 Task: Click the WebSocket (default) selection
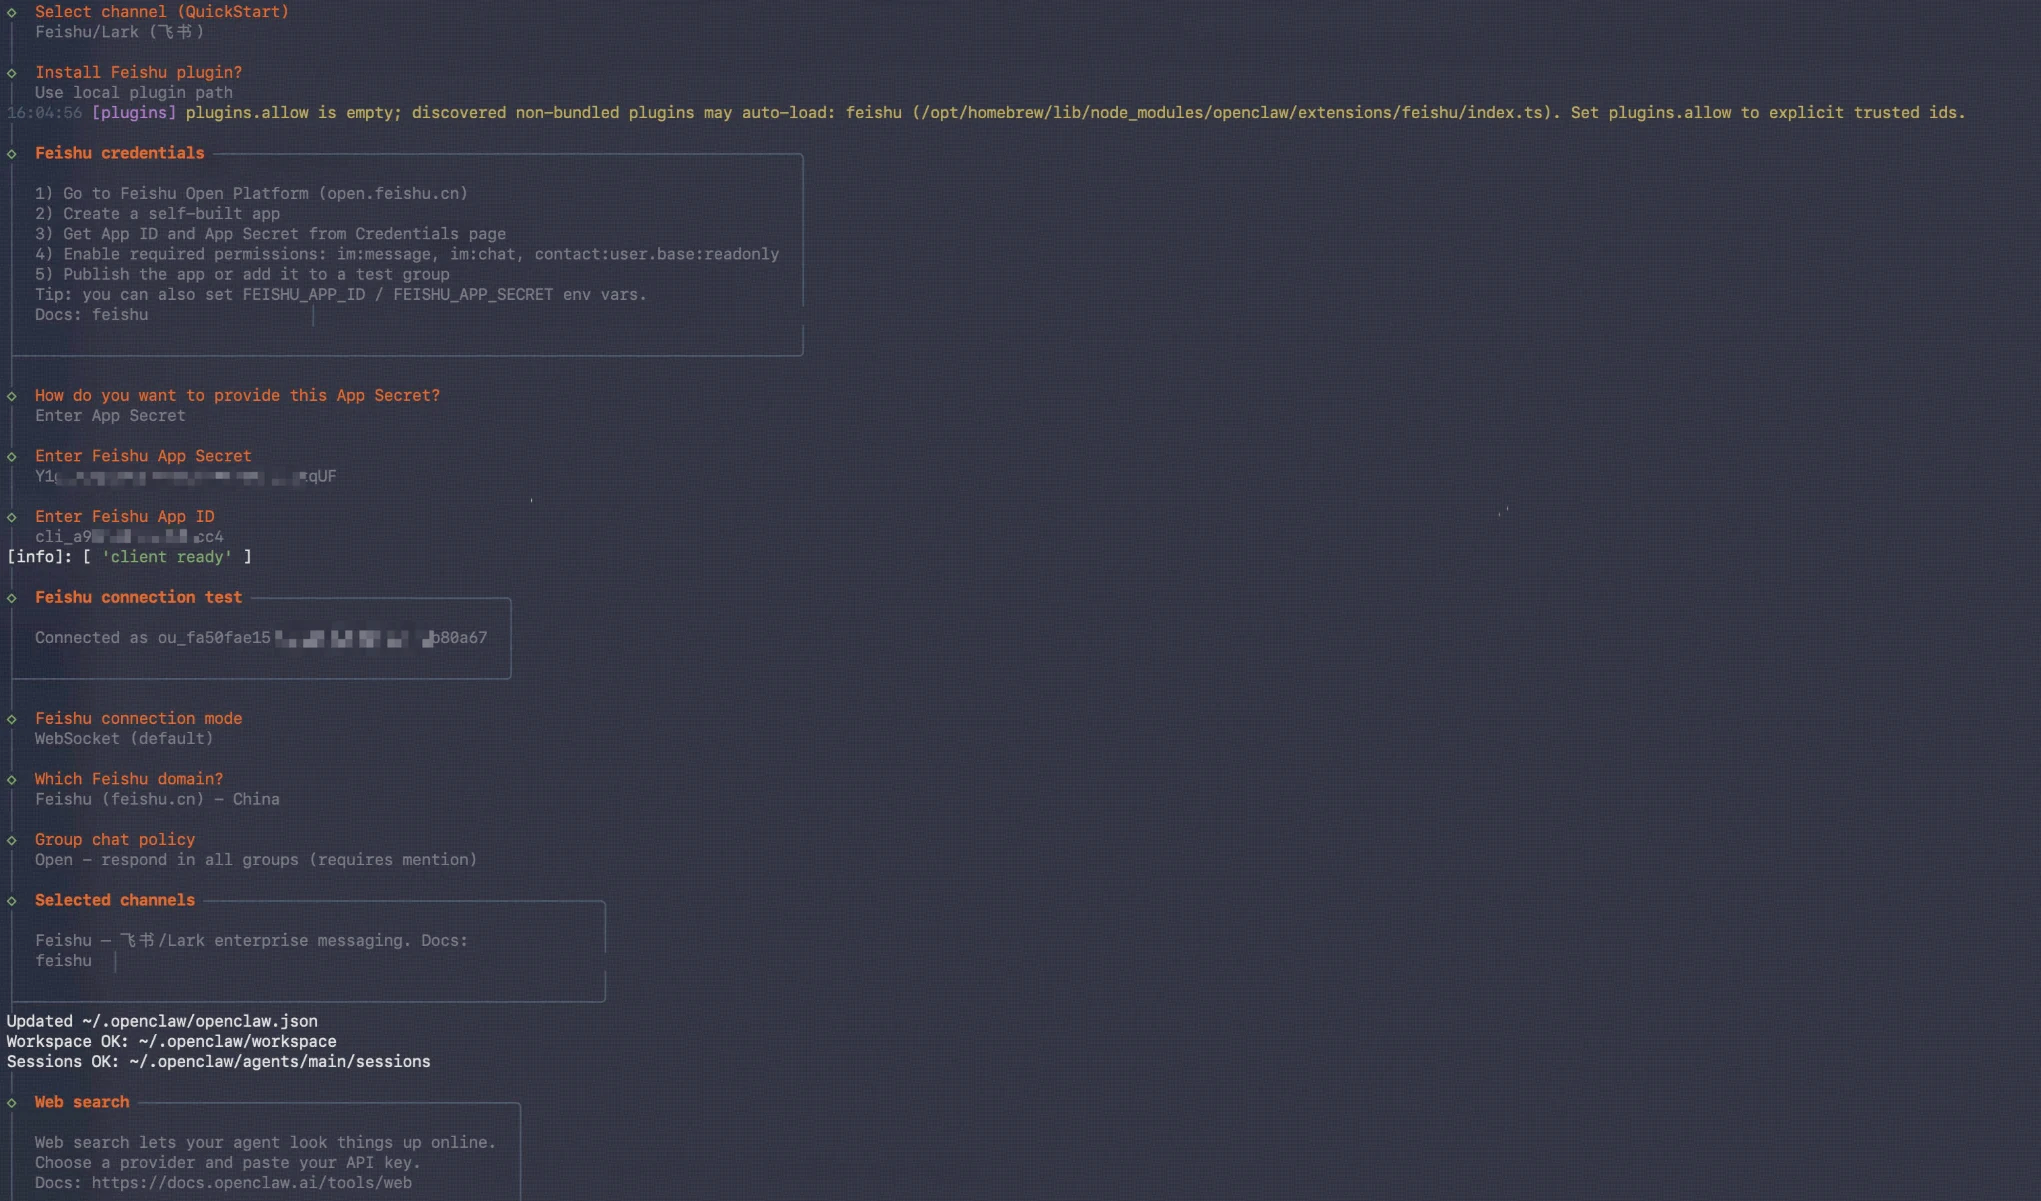click(x=124, y=739)
